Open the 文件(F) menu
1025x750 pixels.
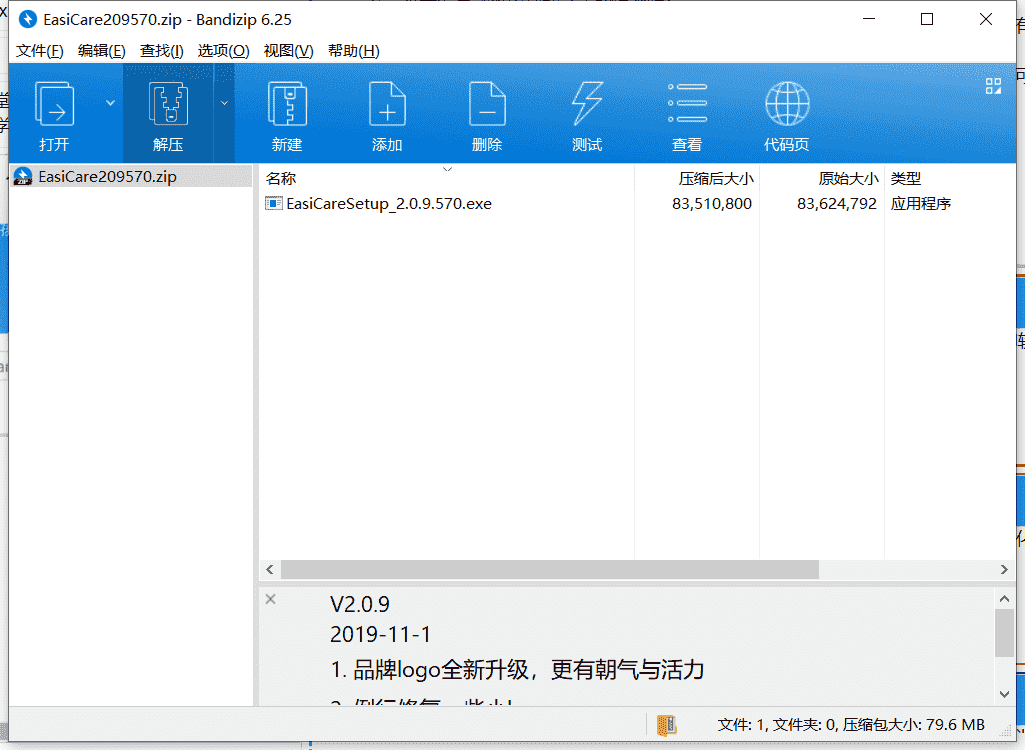40,51
